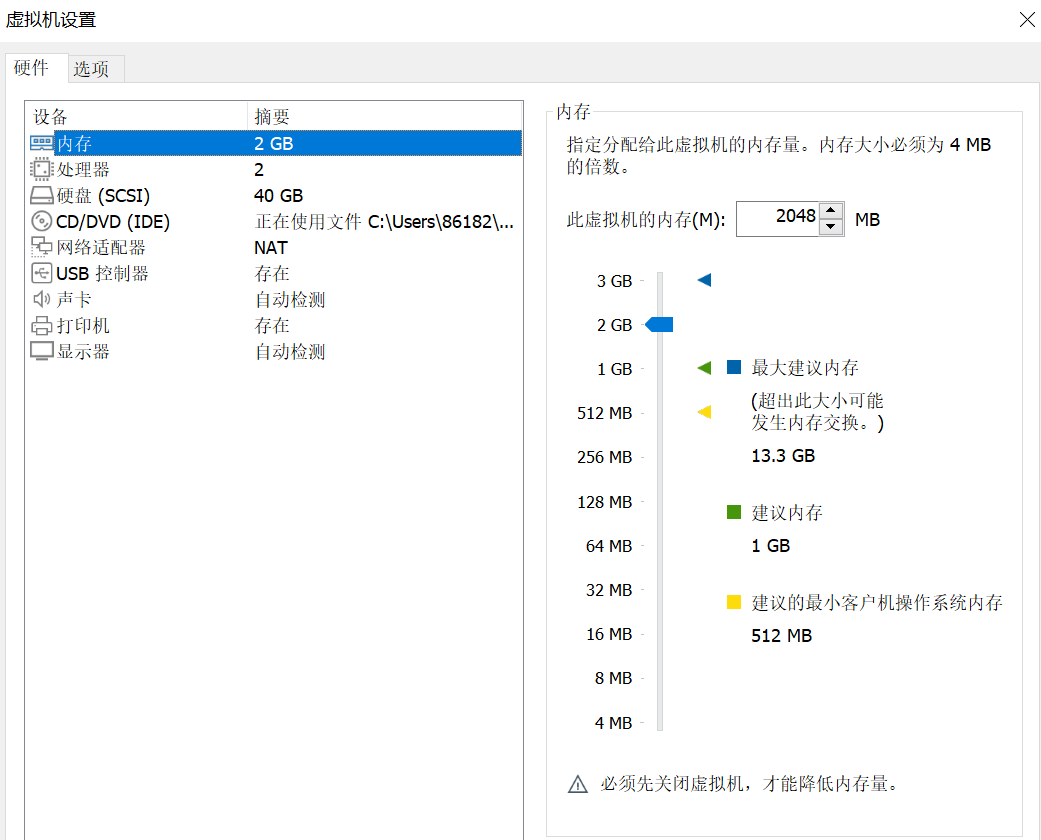
Task: Decrease memory with the down spinner arrow
Action: tap(832, 227)
